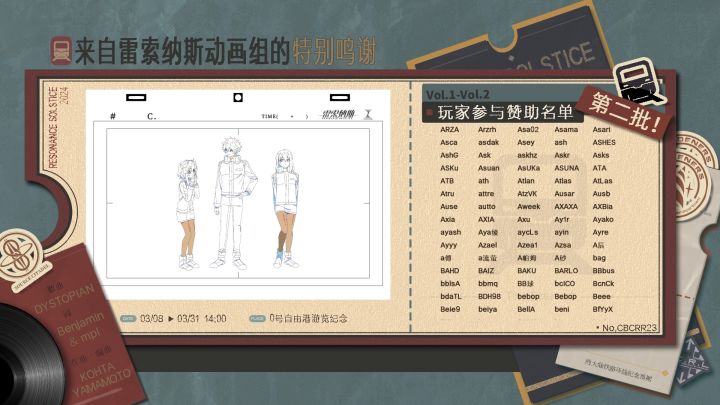This screenshot has width=720, height=405.
Task: Select the name asdak
Action: [488, 142]
